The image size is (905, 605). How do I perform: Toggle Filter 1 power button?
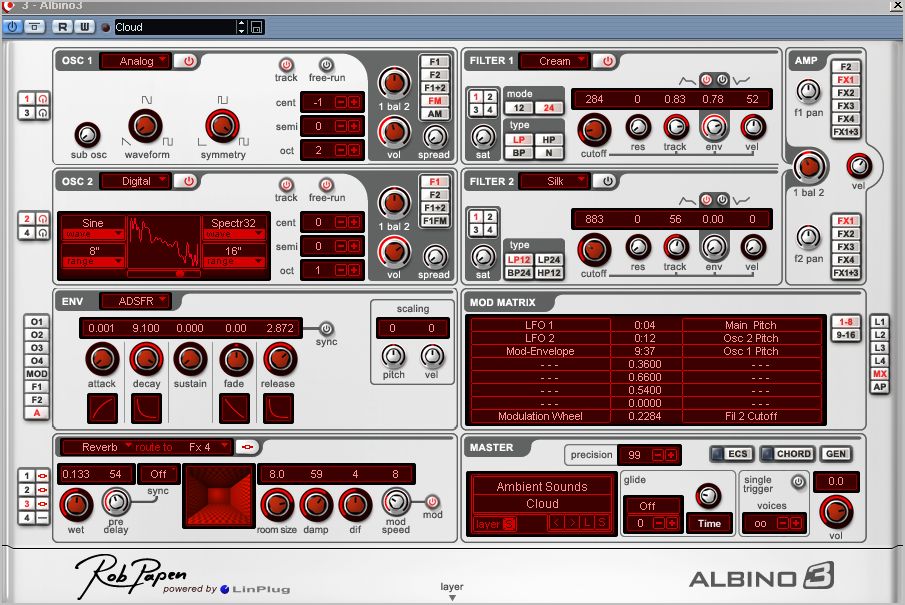point(607,61)
